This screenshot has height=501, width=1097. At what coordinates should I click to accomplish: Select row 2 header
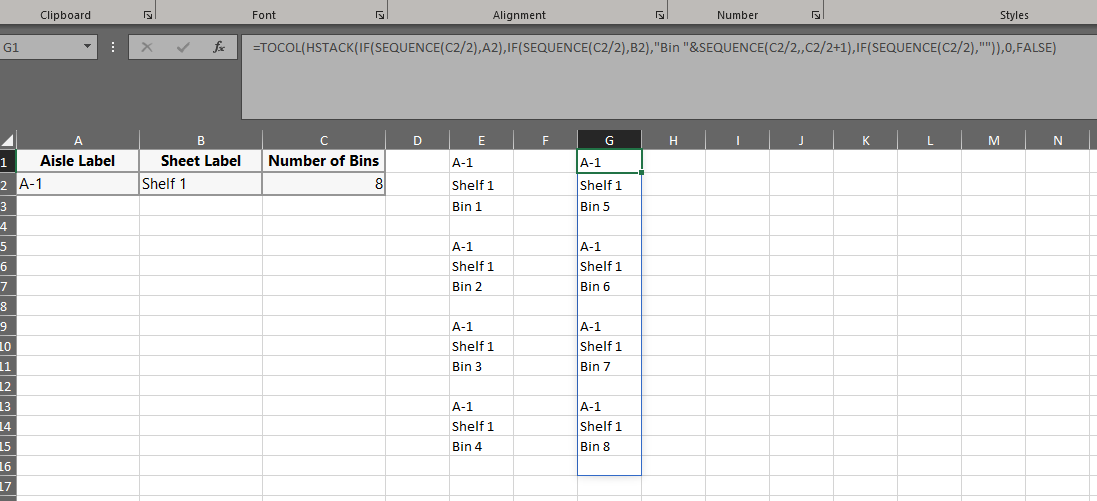point(8,185)
